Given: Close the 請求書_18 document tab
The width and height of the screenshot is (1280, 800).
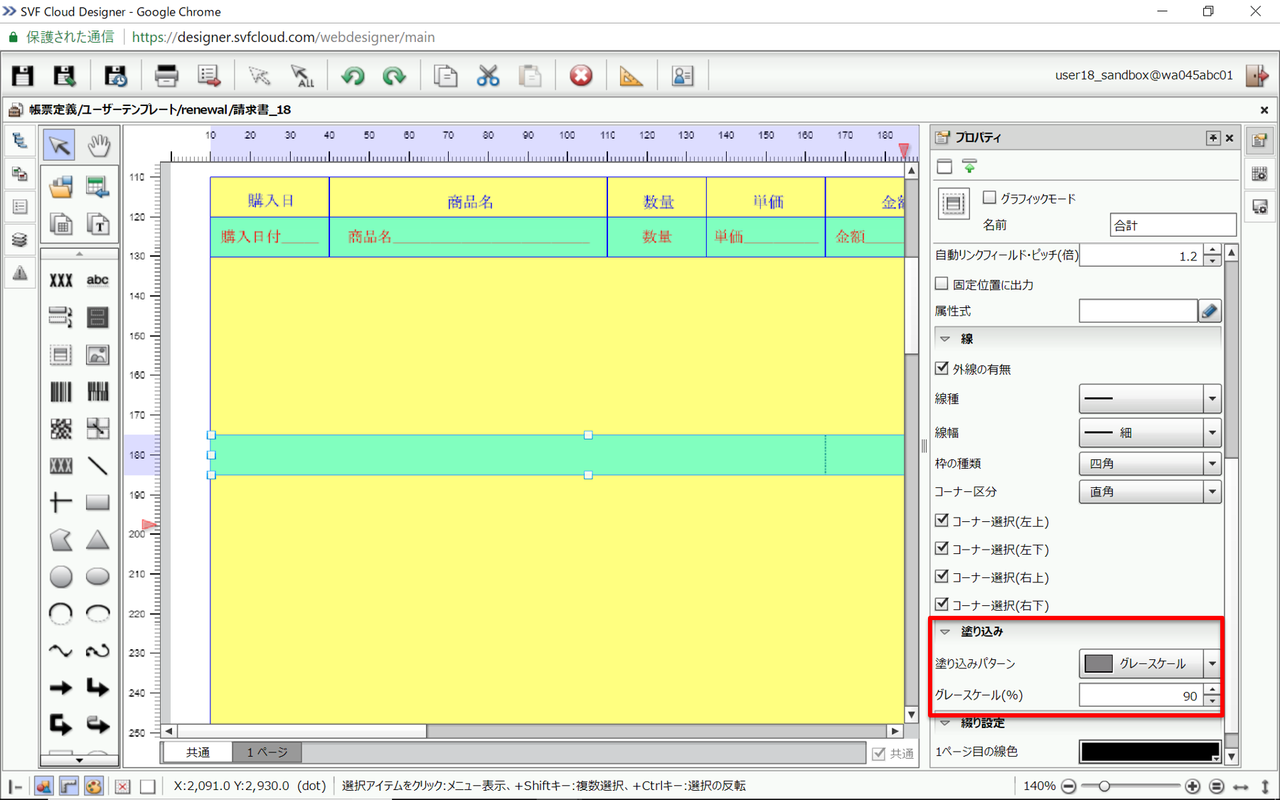Looking at the screenshot, I should point(1264,110).
